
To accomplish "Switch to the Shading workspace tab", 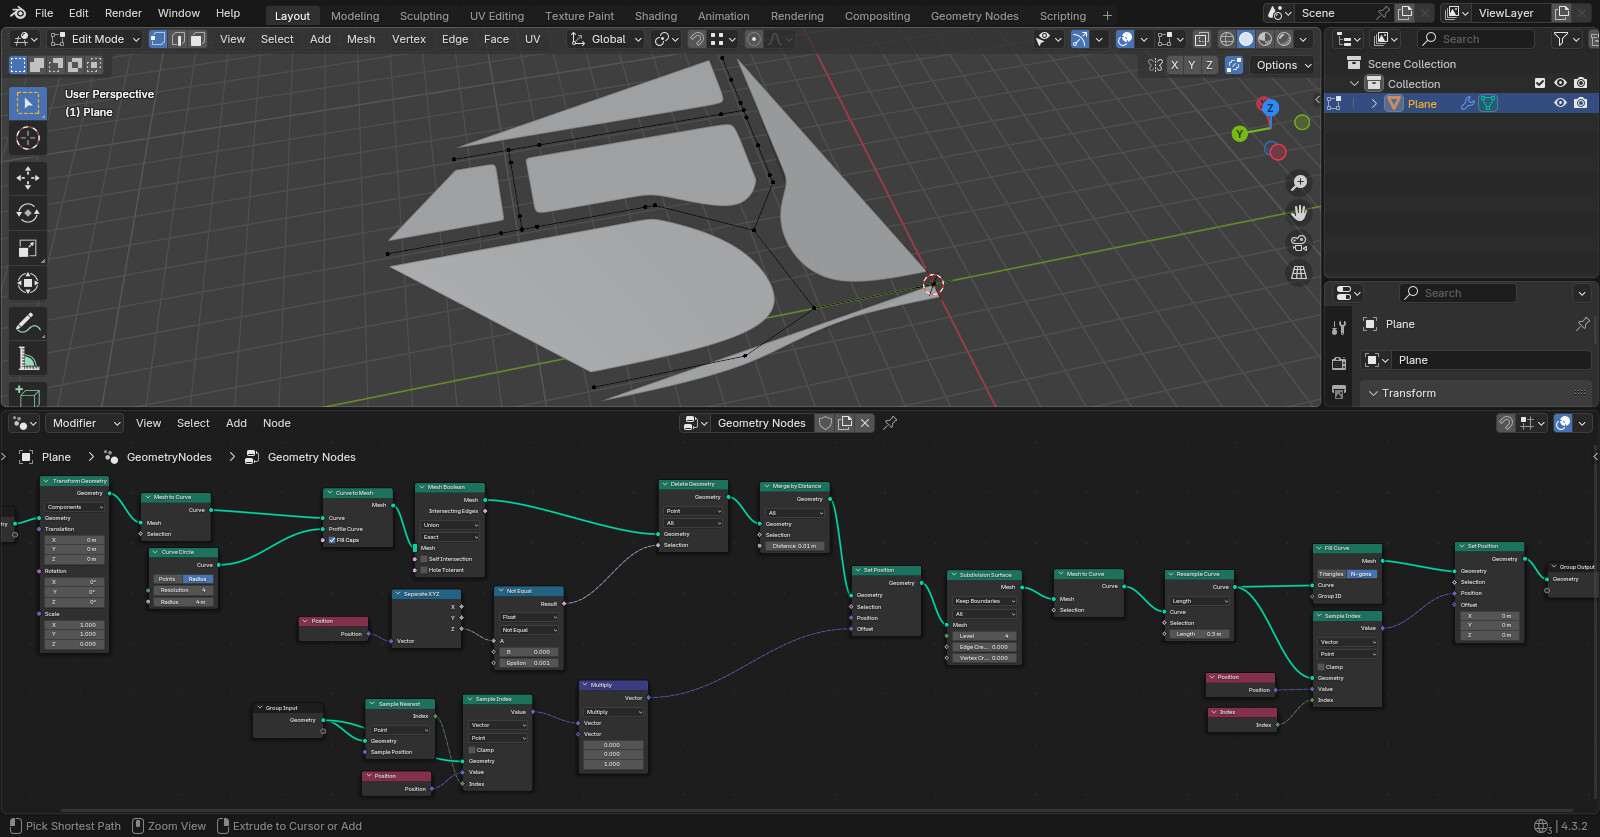I will 656,16.
